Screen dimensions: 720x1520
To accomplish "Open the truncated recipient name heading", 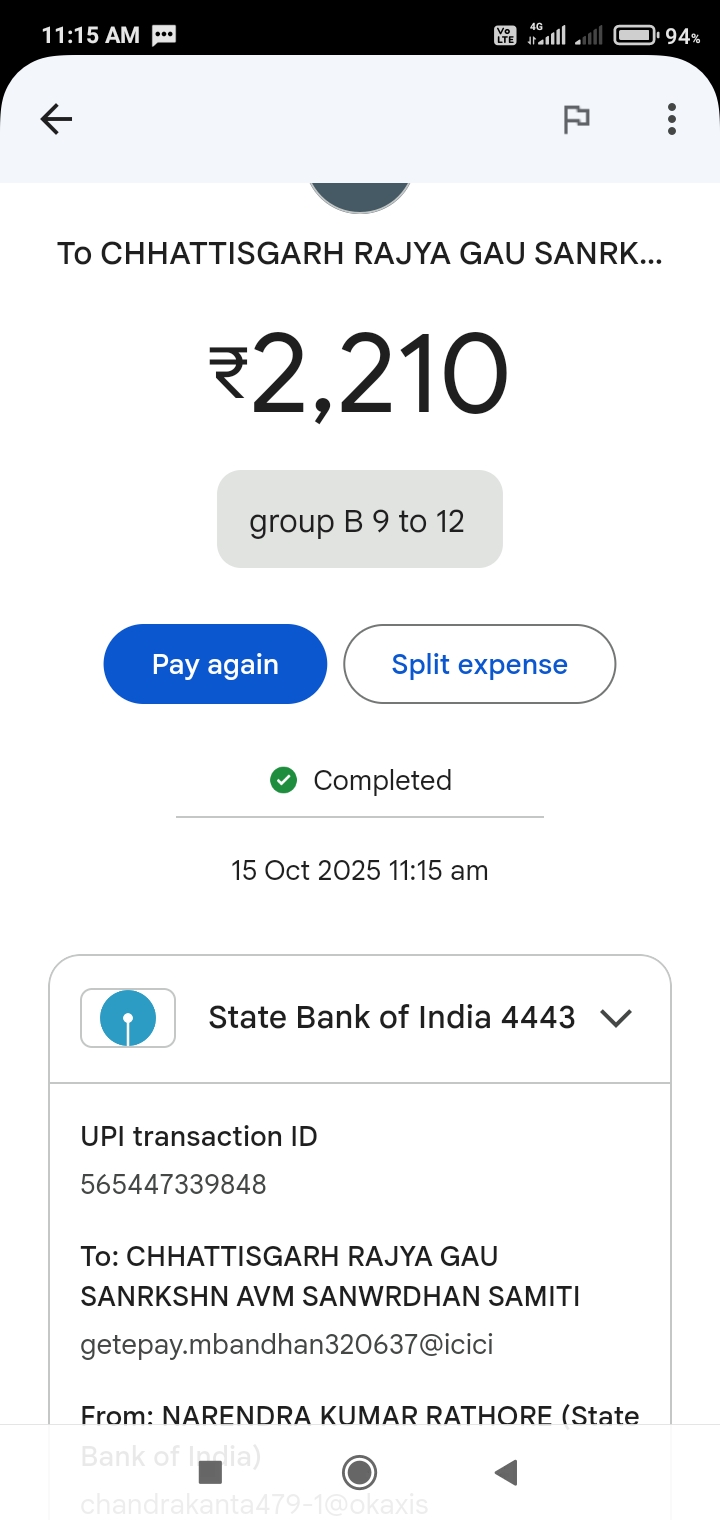I will click(x=359, y=254).
